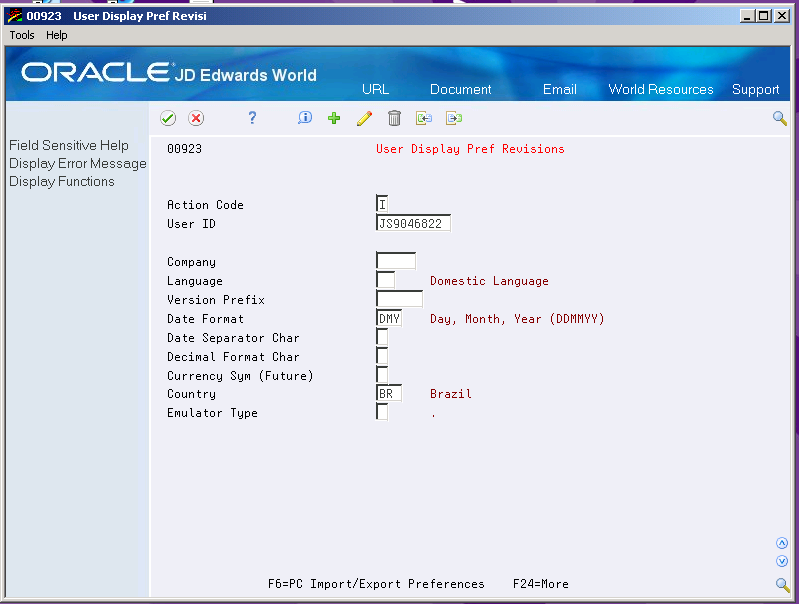Image resolution: width=799 pixels, height=604 pixels.
Task: Focus the Decimal Format Char field
Action: pyautogui.click(x=382, y=356)
